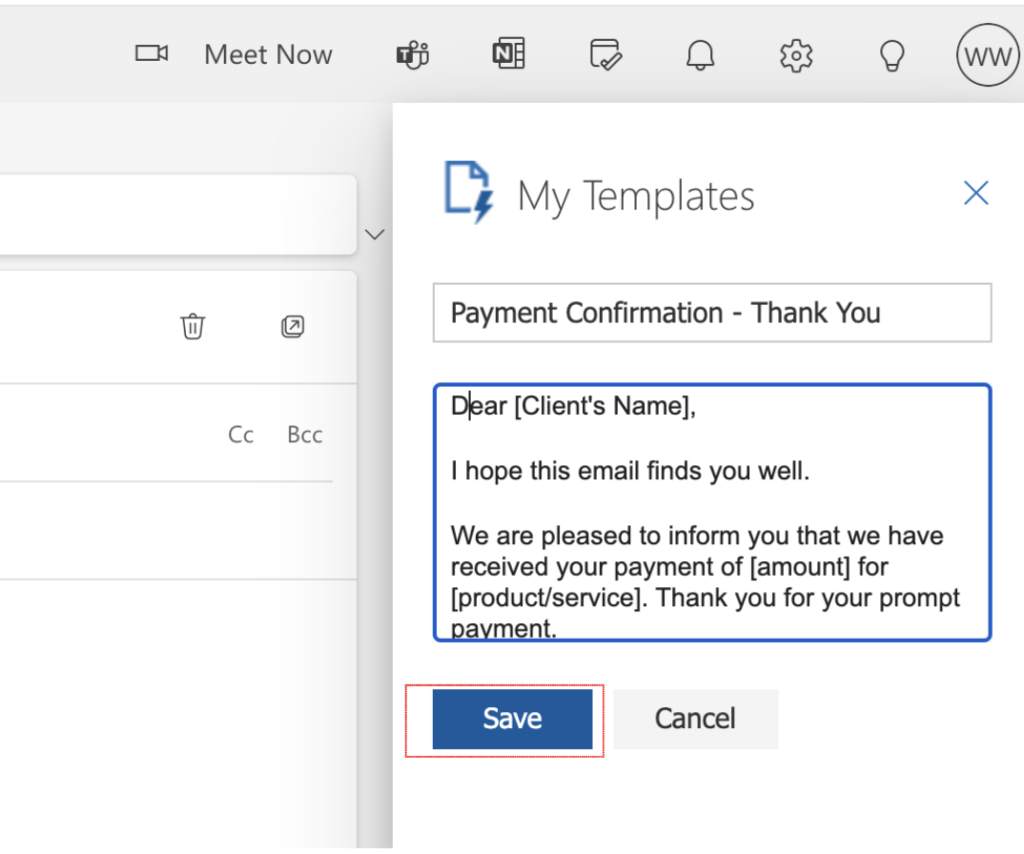Save the Payment Confirmation template
Image resolution: width=1024 pixels, height=854 pixels.
[x=513, y=718]
